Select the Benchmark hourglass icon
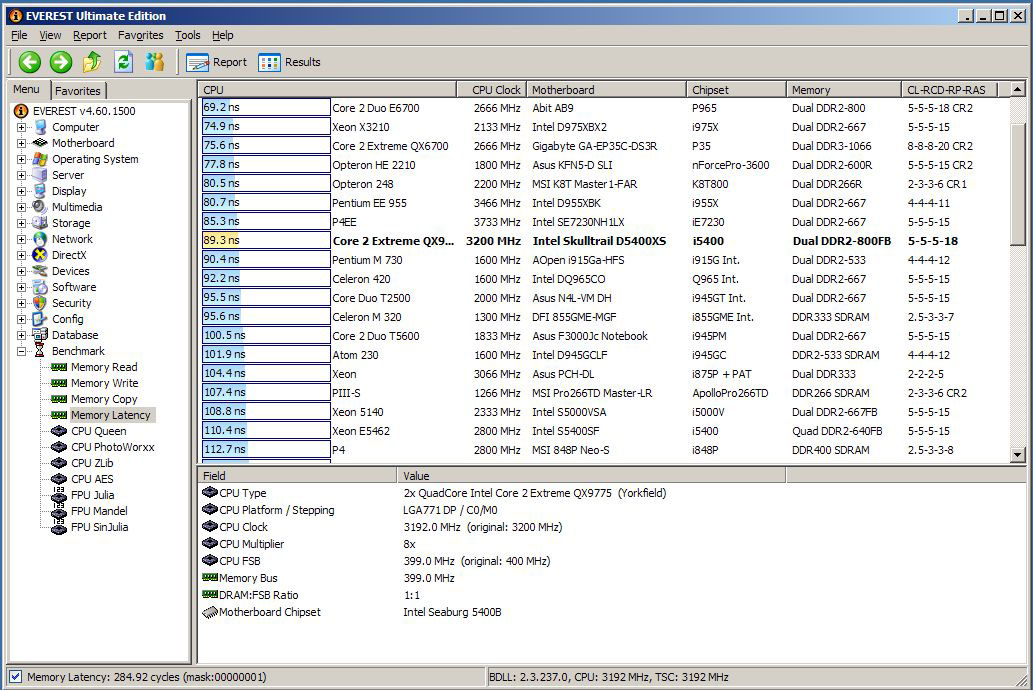This screenshot has width=1033, height=690. [x=40, y=351]
